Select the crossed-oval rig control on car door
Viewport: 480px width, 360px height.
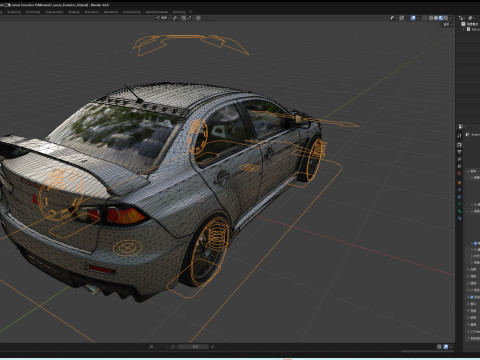[x=249, y=168]
